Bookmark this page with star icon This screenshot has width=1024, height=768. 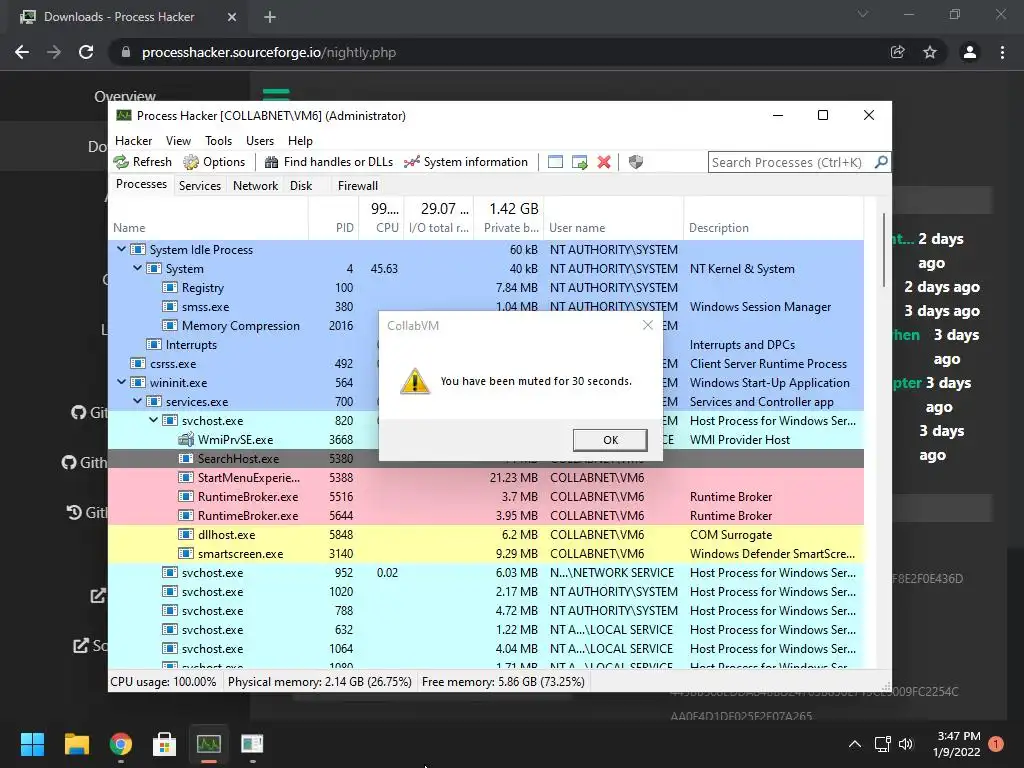tap(930, 52)
